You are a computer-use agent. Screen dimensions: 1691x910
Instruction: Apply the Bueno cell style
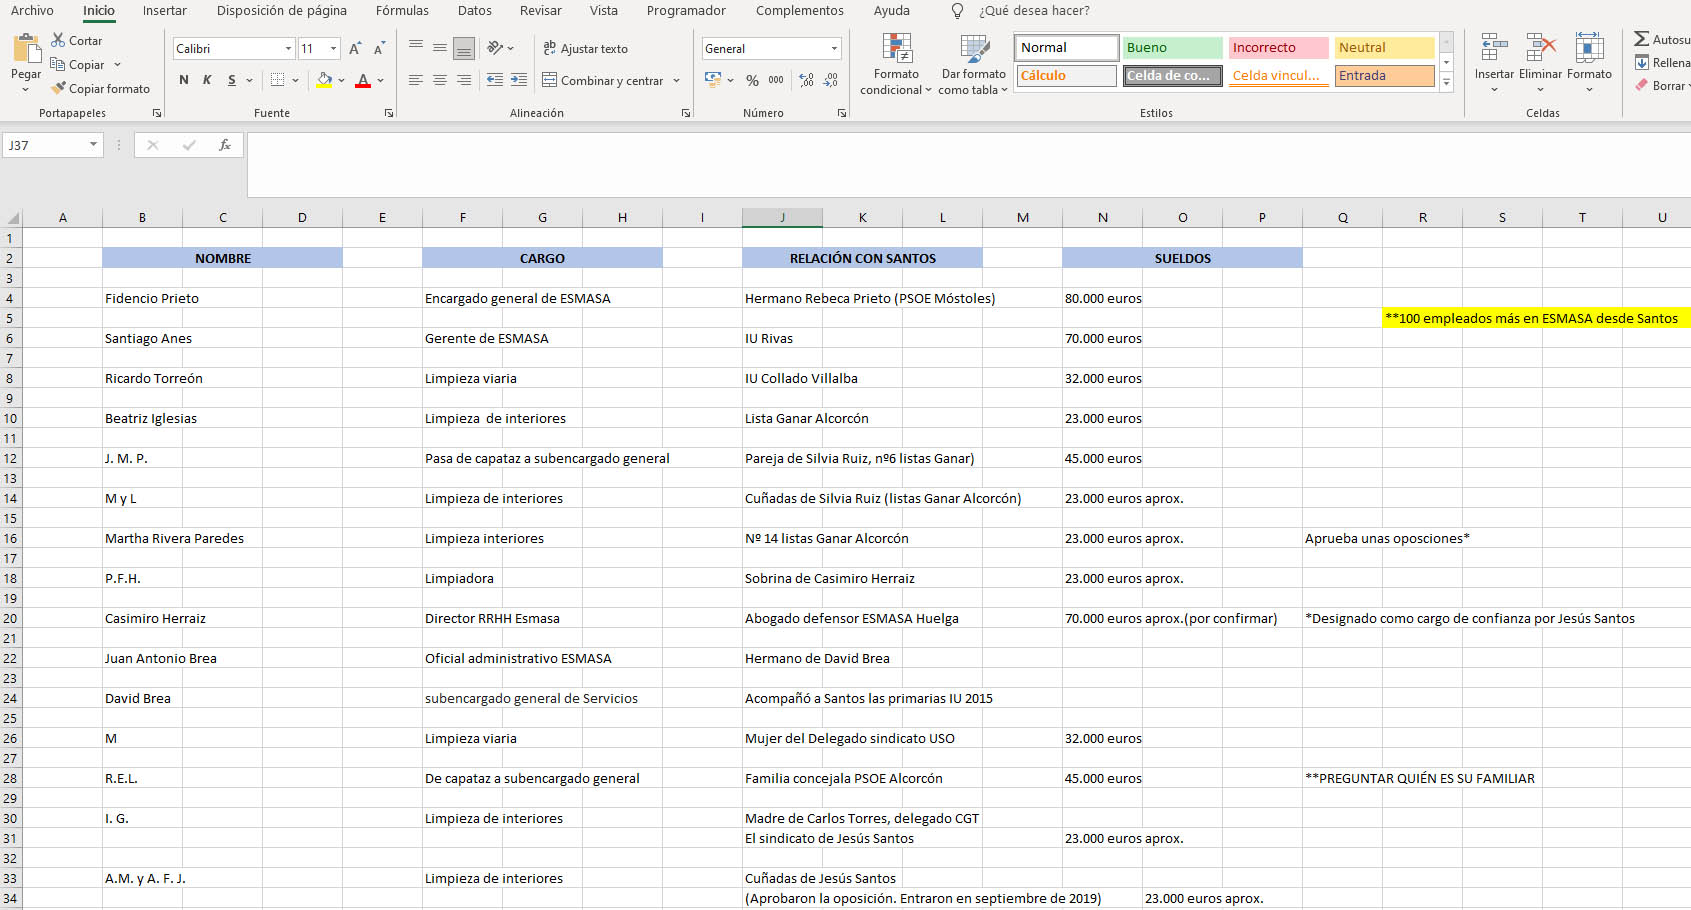[x=1172, y=47]
